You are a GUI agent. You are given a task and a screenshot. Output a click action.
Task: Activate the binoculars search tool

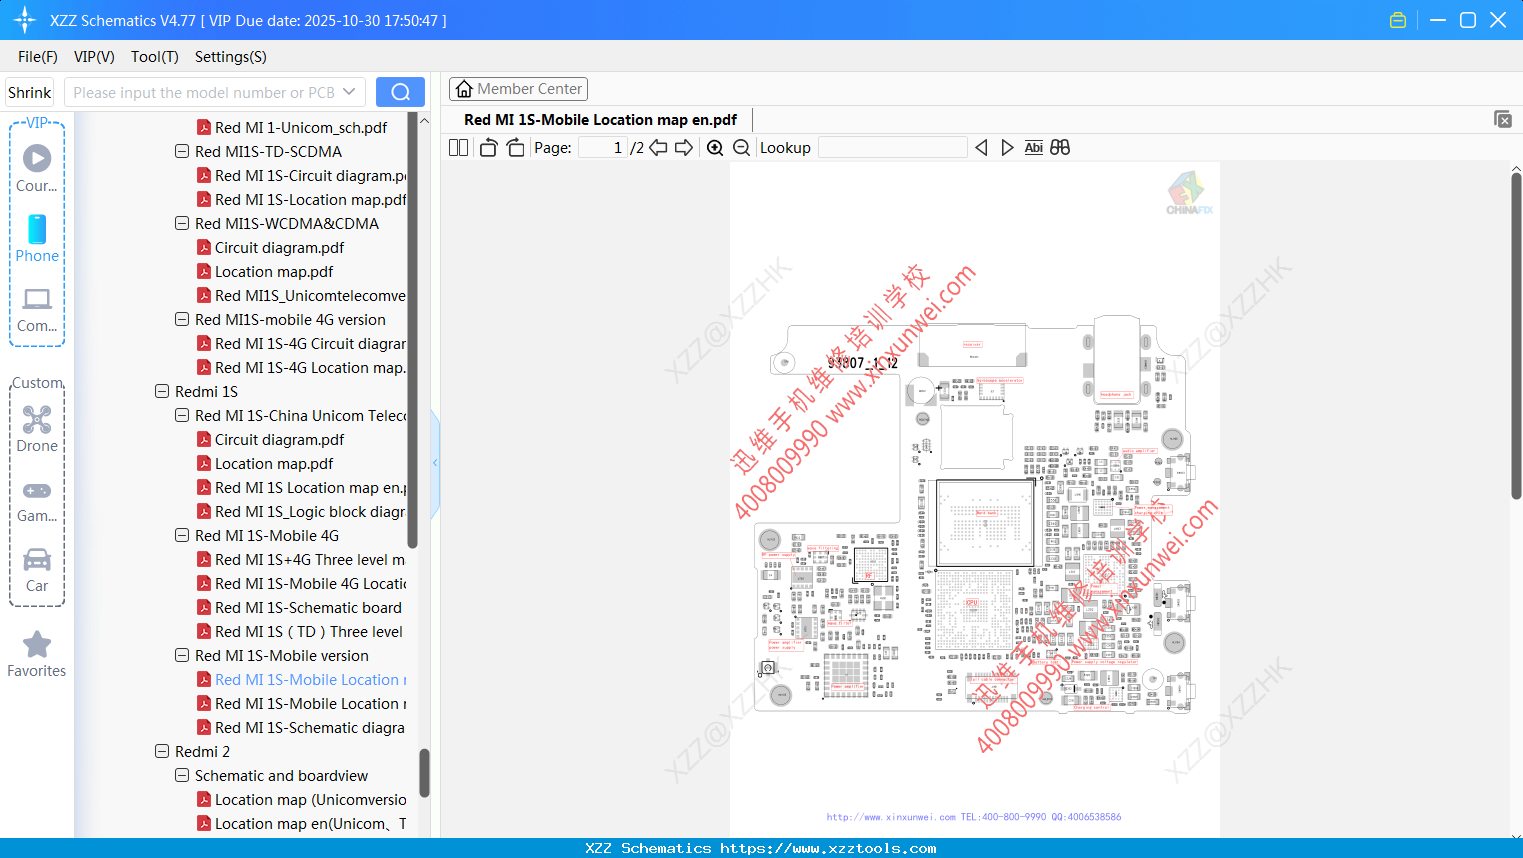click(x=1060, y=147)
